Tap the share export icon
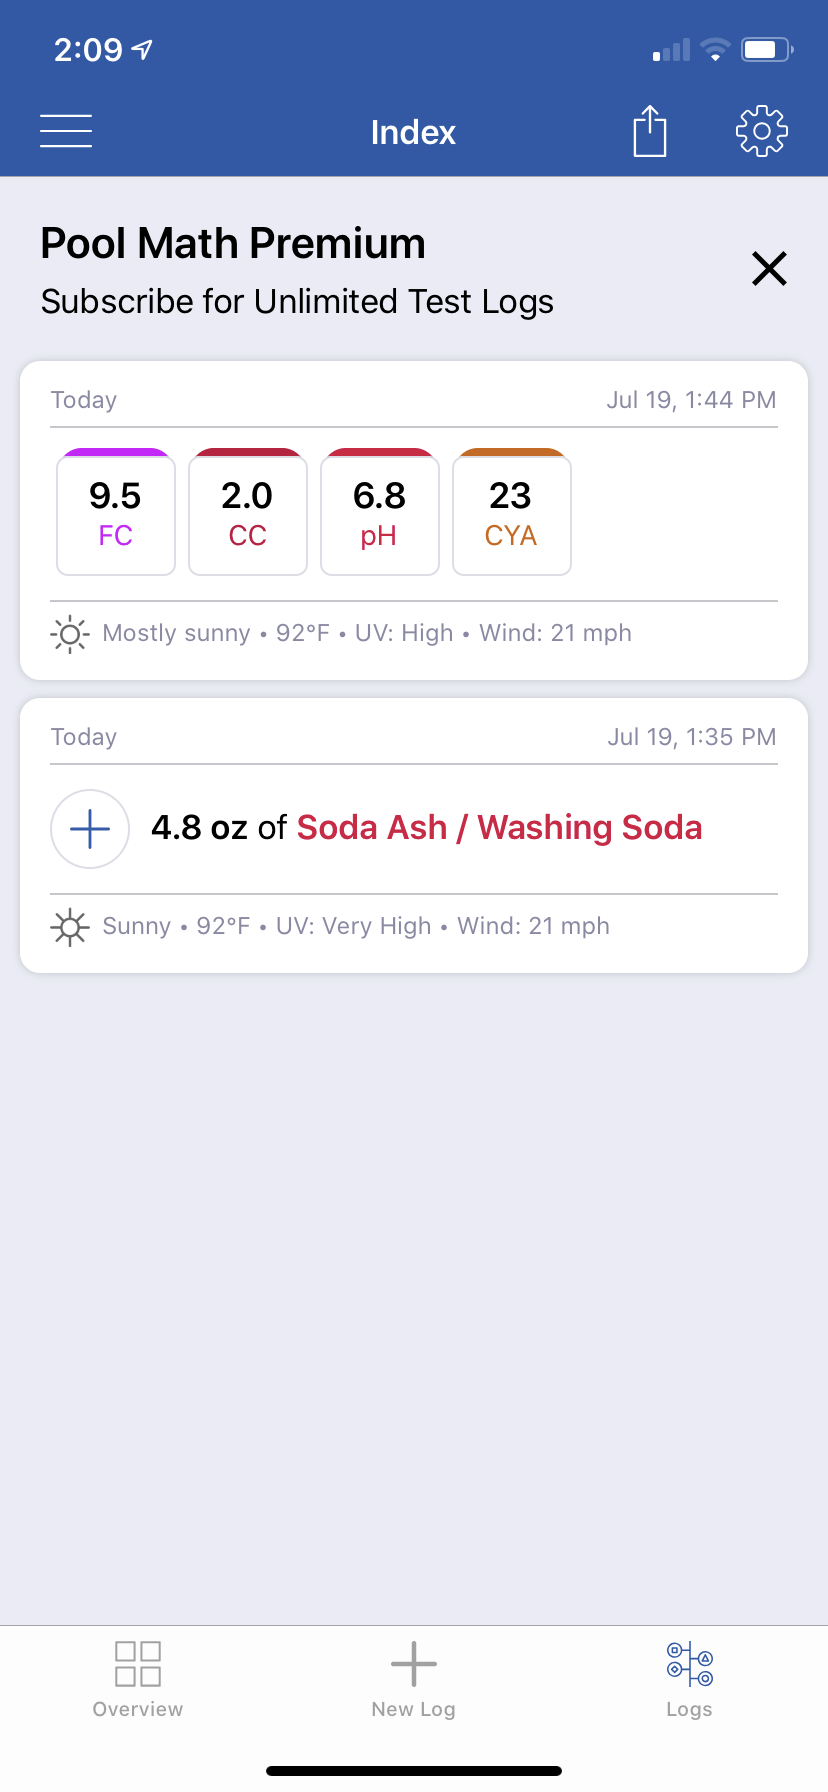 tap(650, 131)
